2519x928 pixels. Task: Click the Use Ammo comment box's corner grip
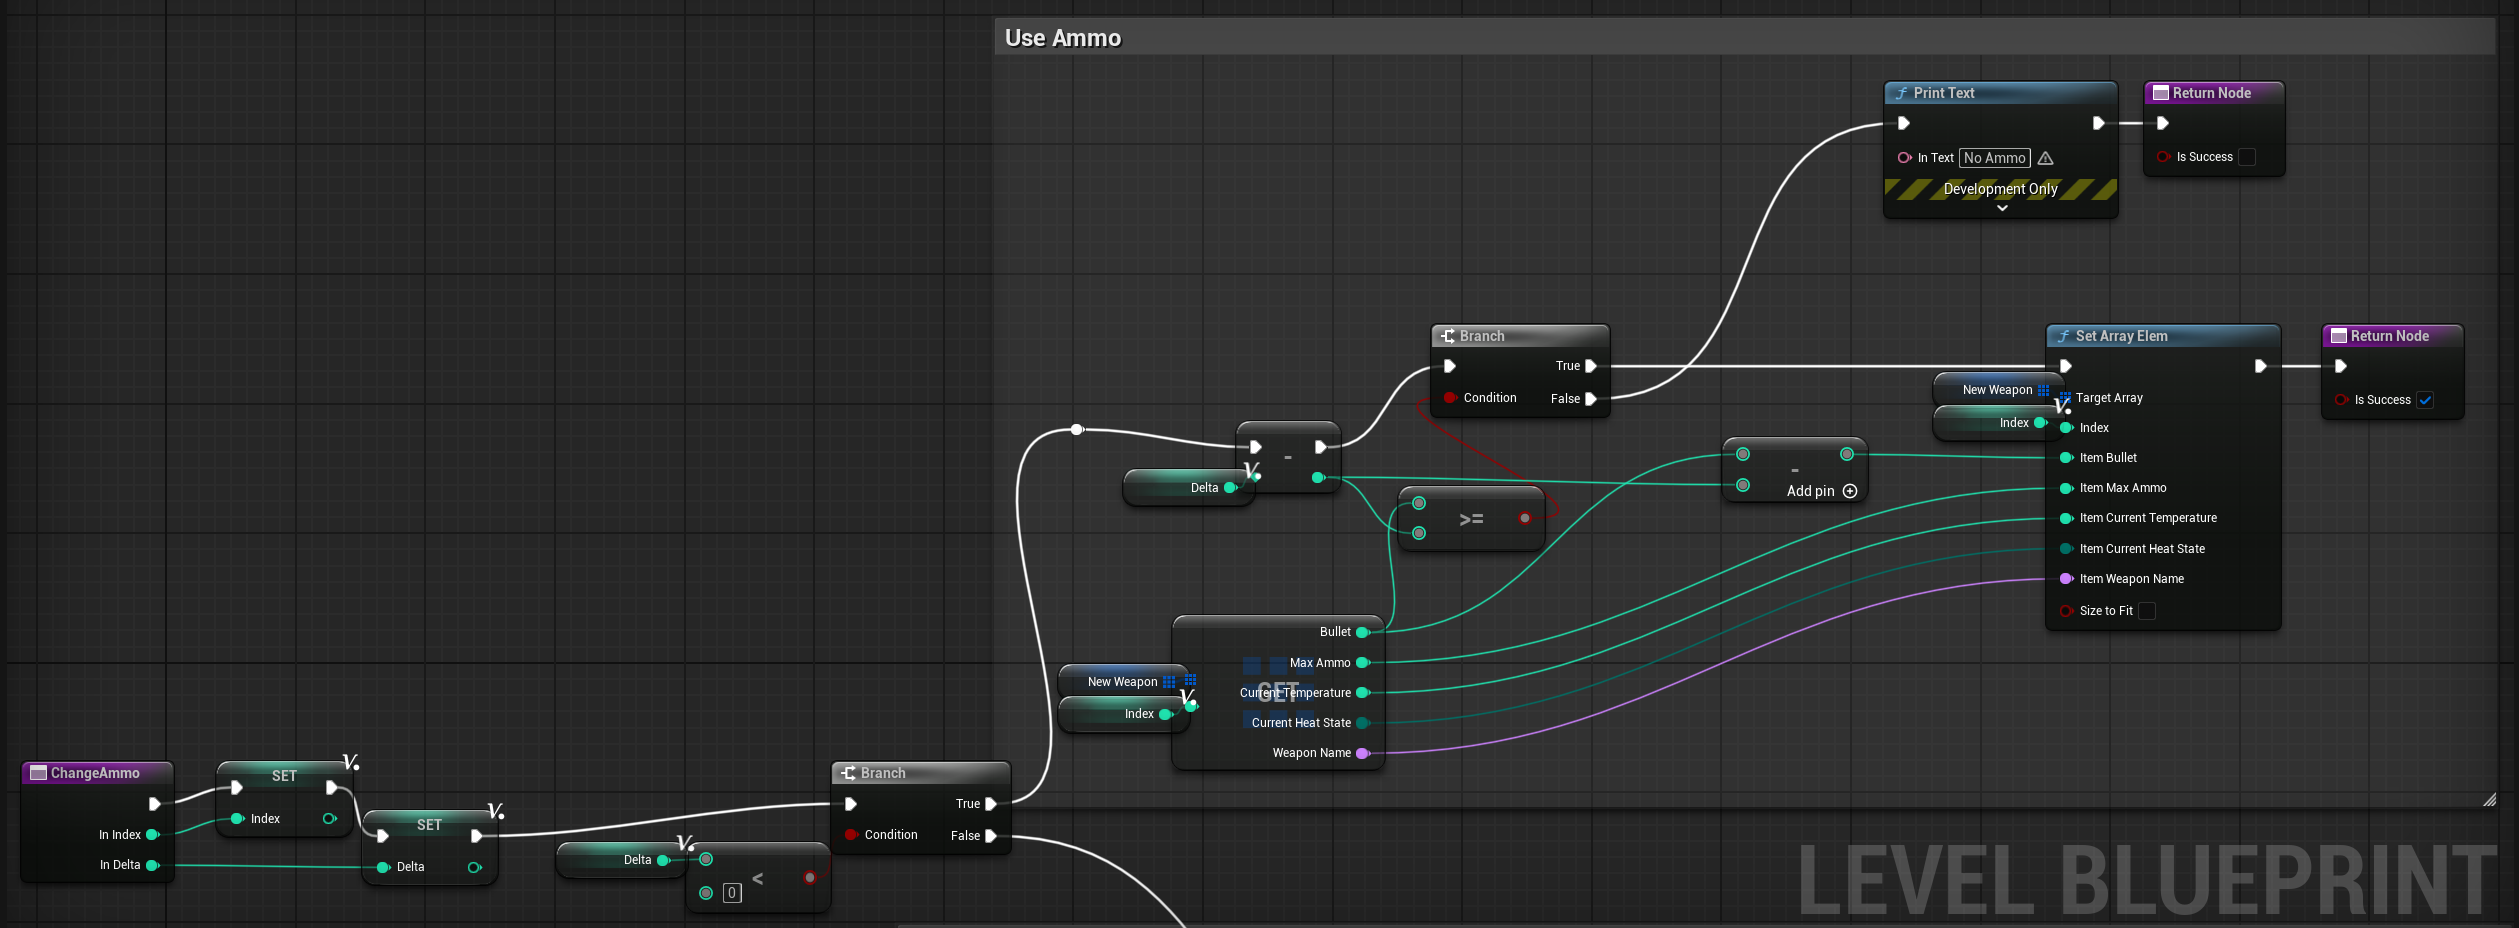point(2489,799)
